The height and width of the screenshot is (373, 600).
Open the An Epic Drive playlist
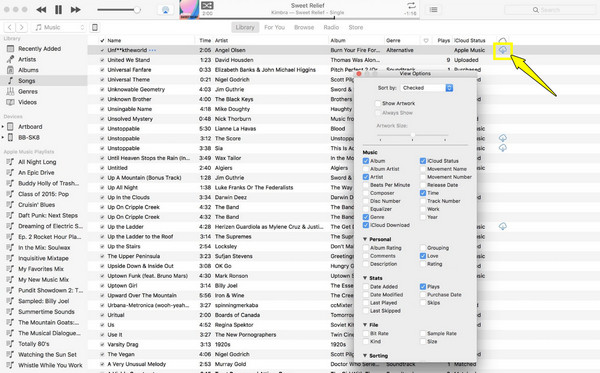click(36, 173)
